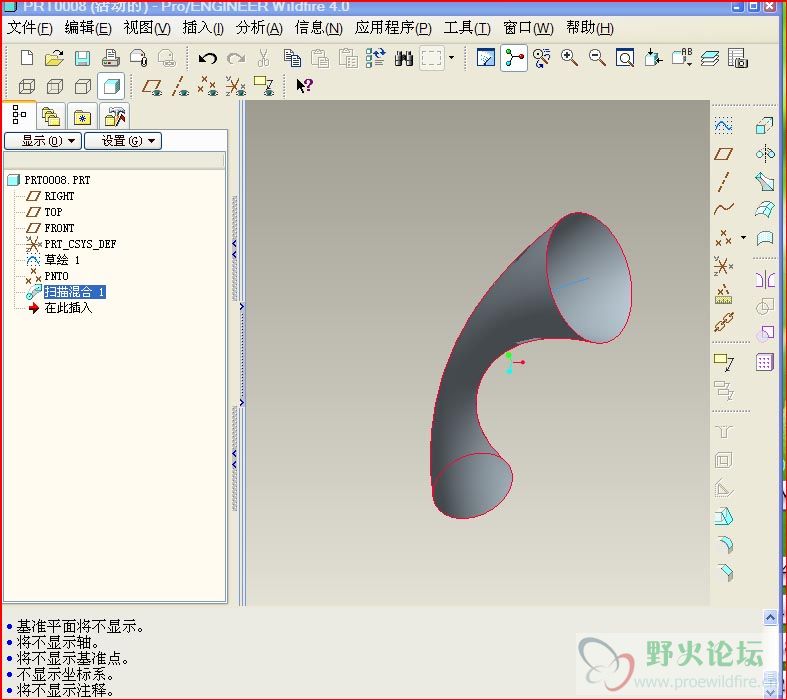Switch to no hidden line display mode

pos(83,86)
